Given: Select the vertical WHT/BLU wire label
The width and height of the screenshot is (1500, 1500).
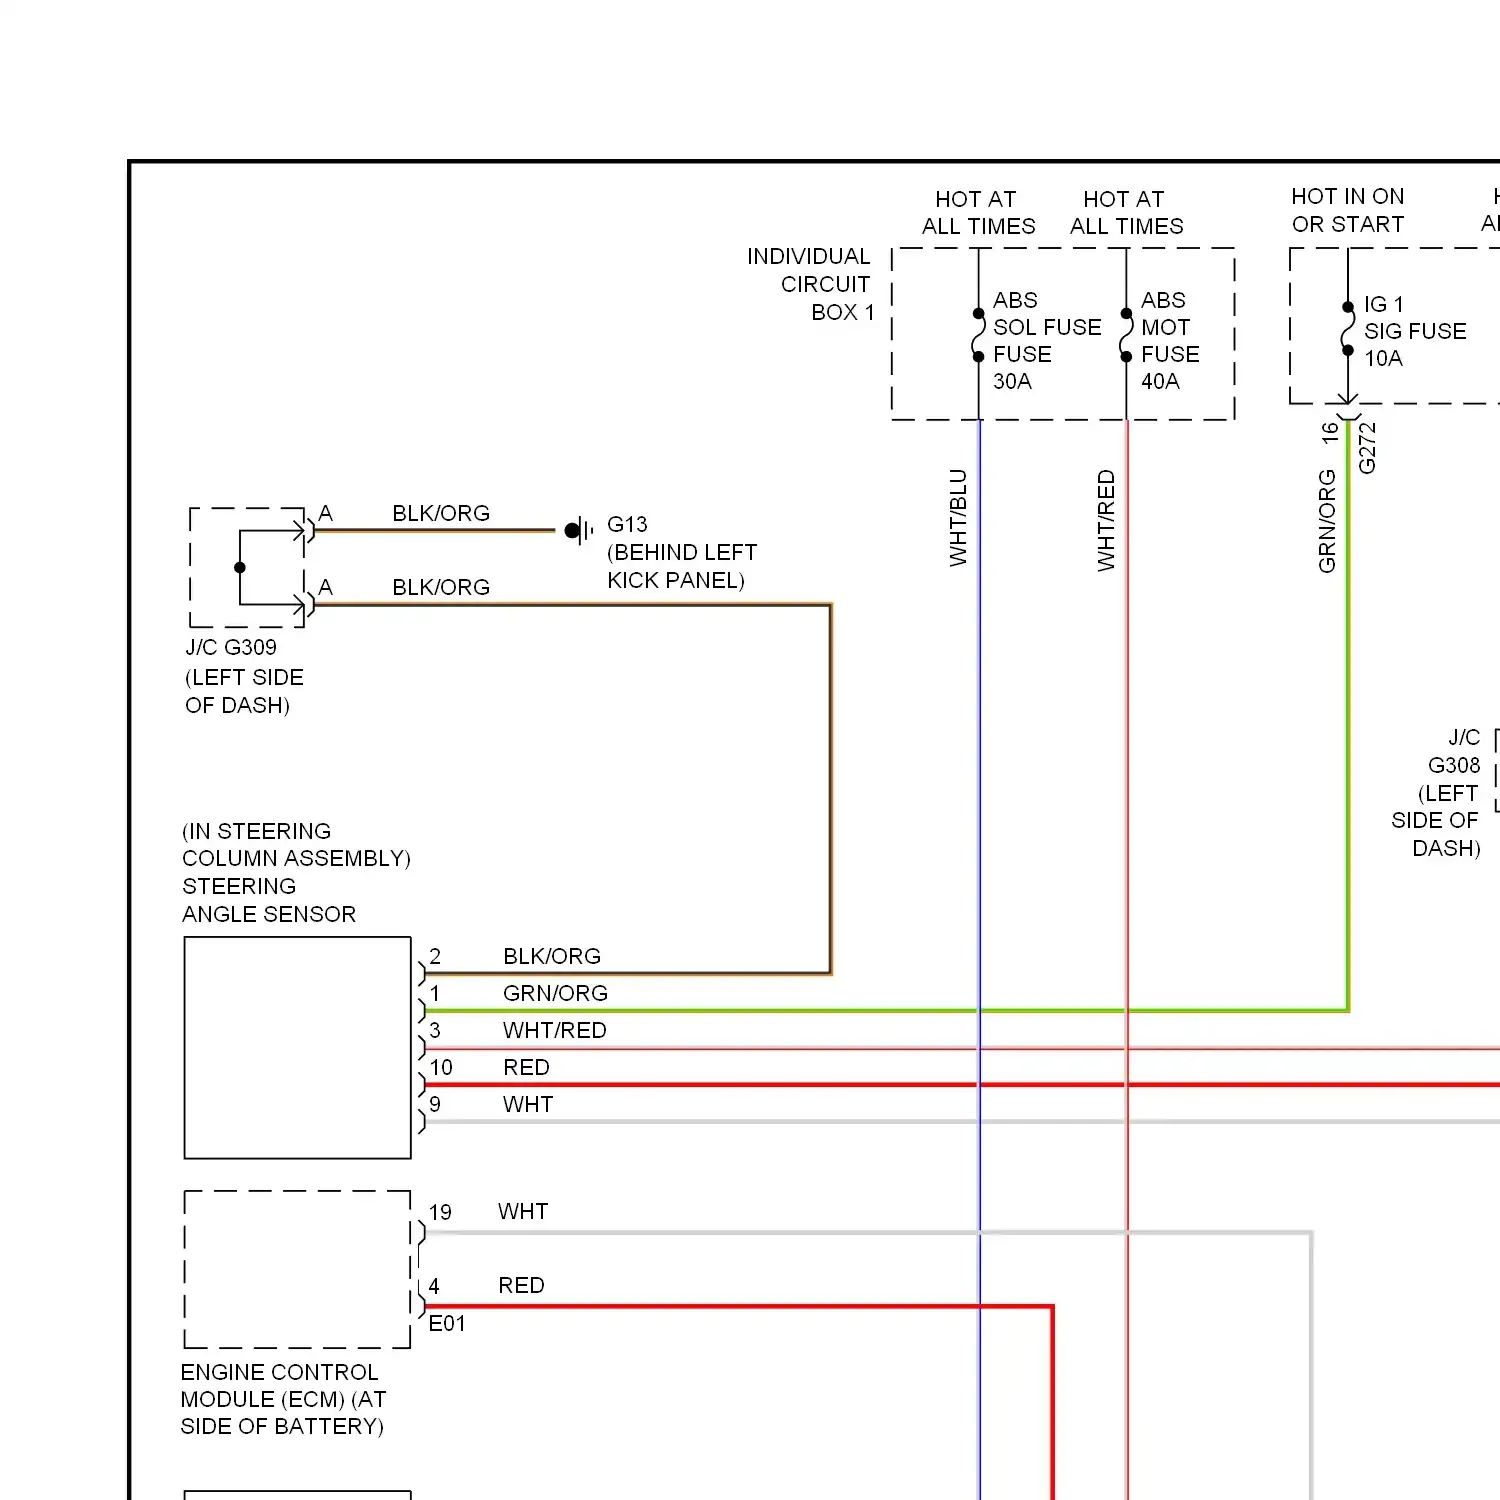Looking at the screenshot, I should click(958, 518).
